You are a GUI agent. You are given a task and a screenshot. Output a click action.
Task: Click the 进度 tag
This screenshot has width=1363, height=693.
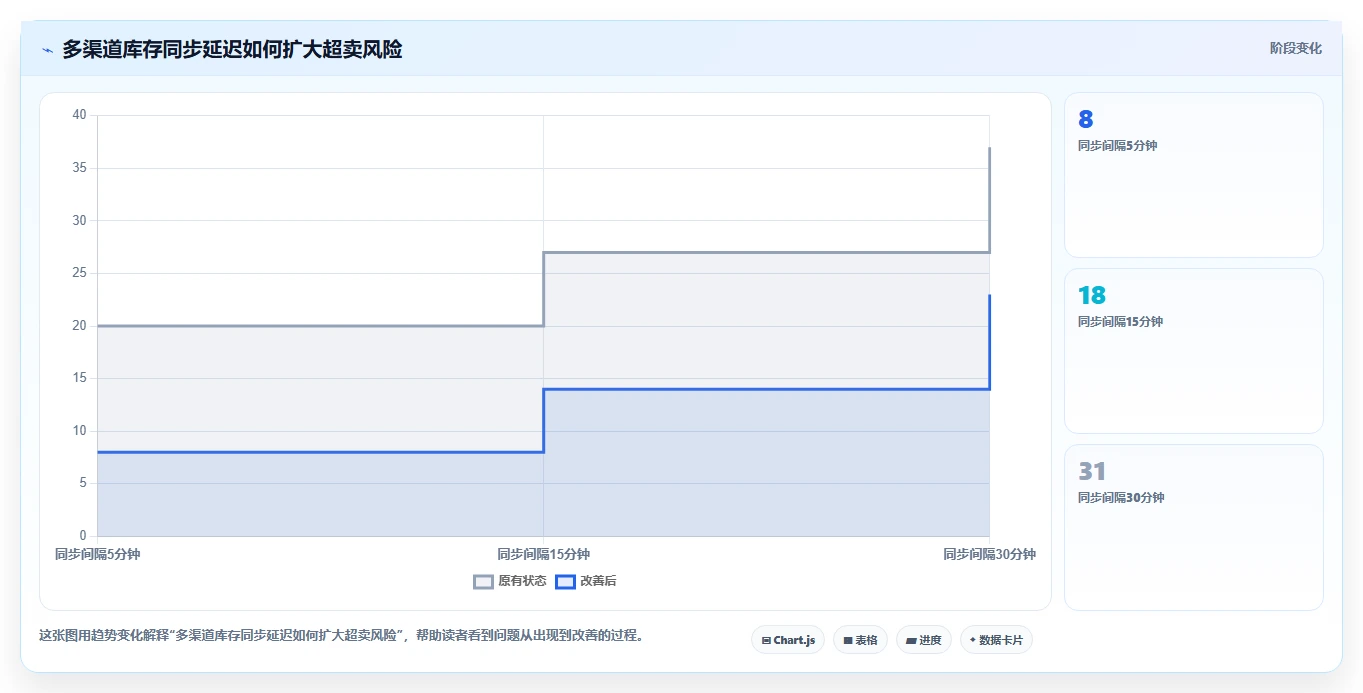(924, 640)
